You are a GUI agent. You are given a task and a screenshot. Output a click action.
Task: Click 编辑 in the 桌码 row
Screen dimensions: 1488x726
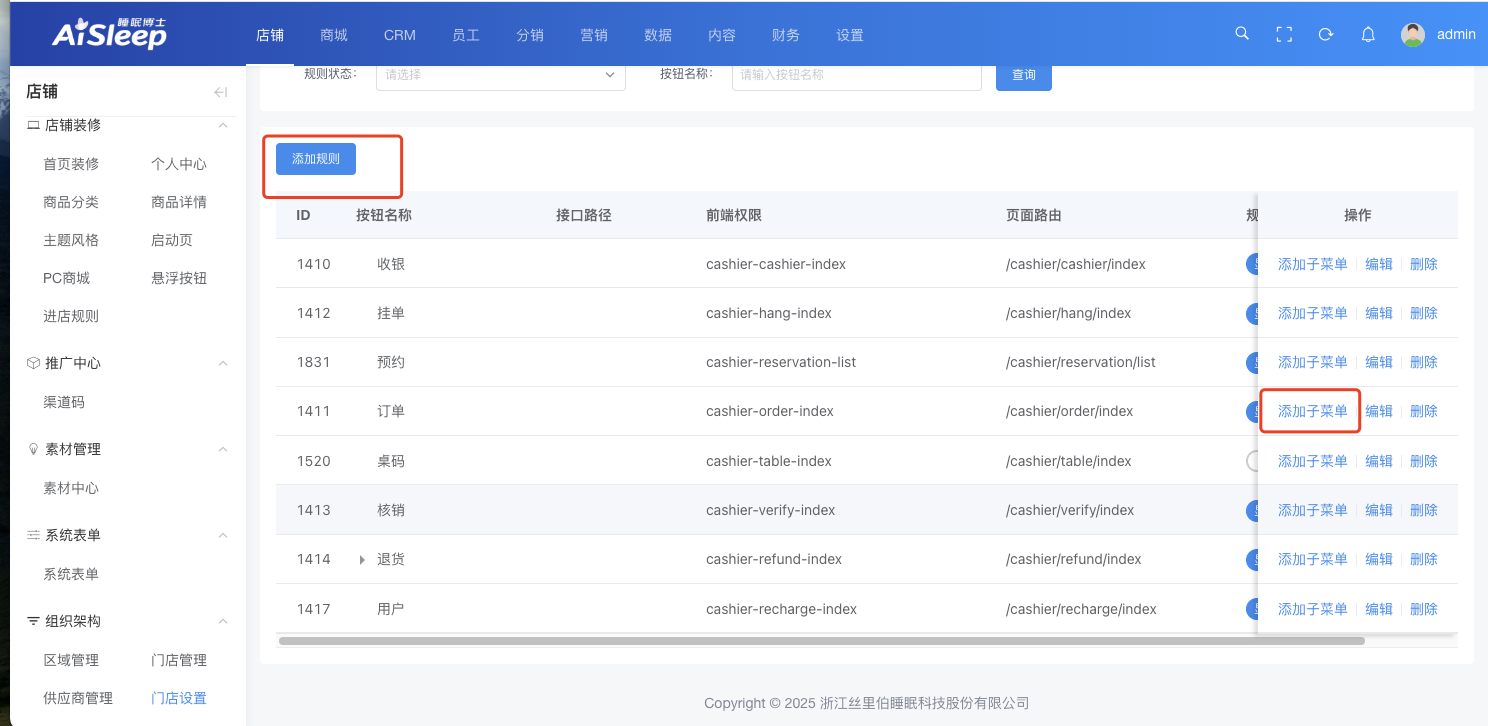pos(1379,461)
